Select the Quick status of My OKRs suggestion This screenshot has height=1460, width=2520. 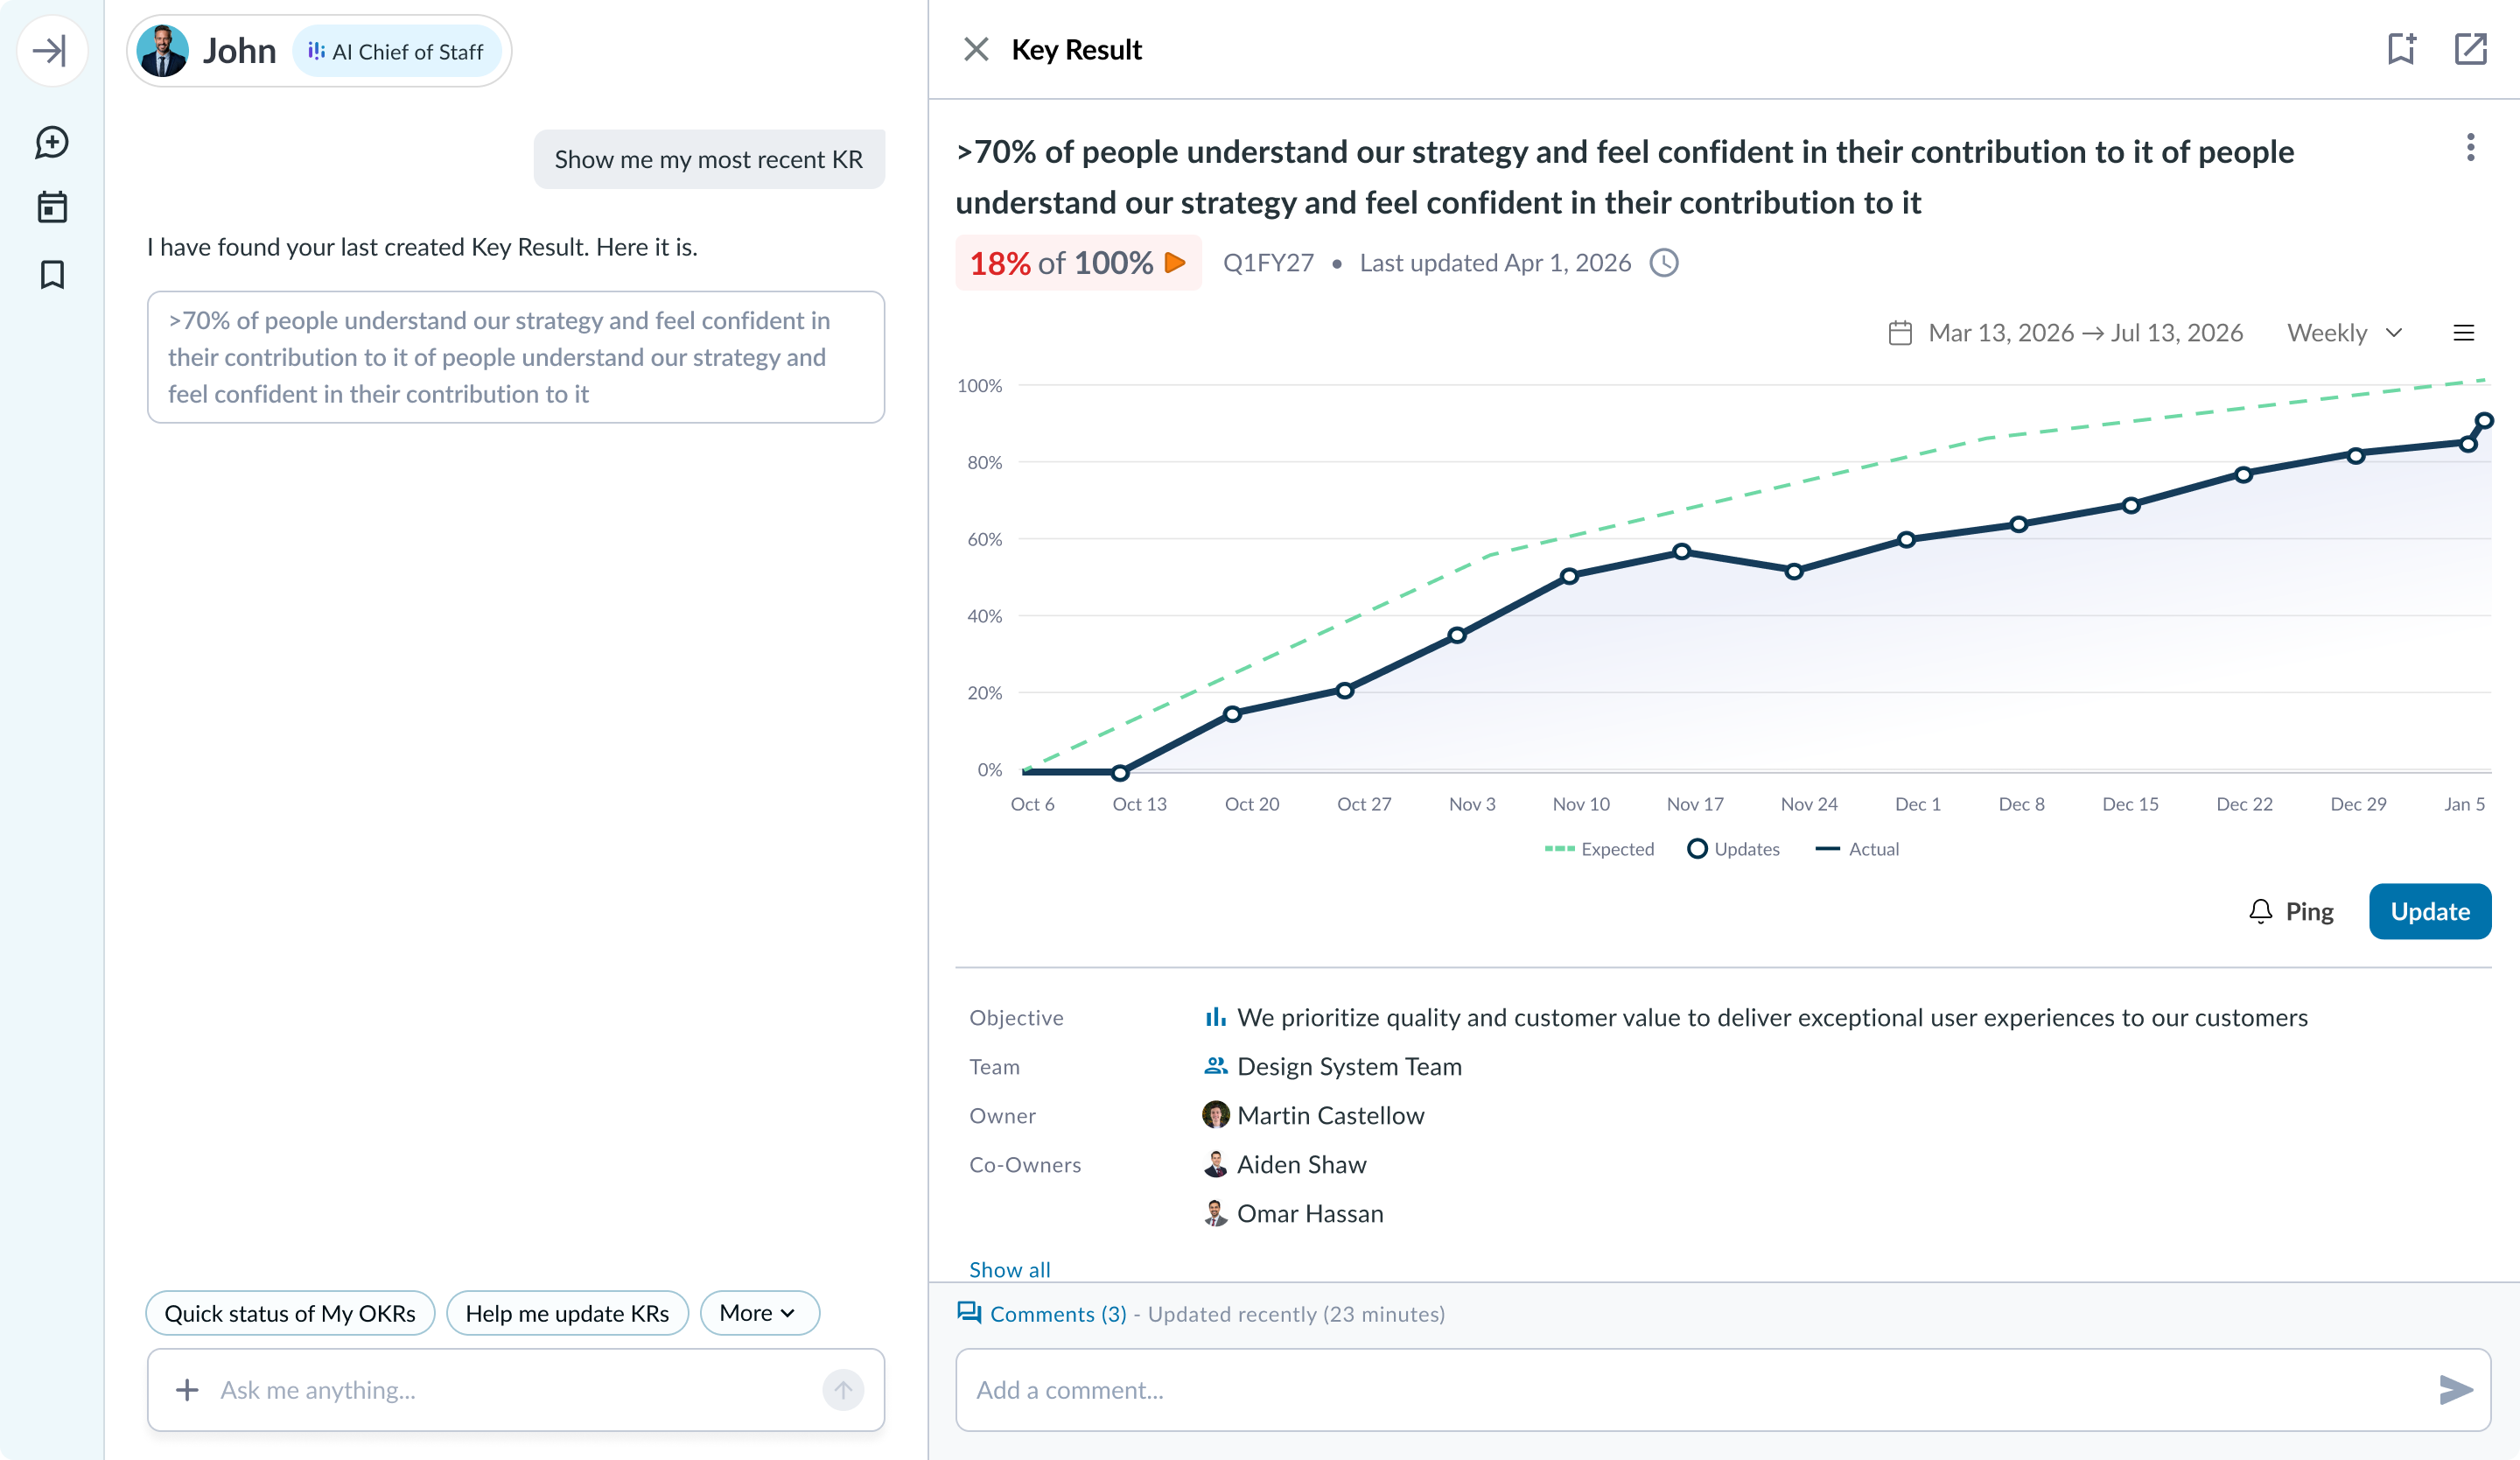coord(290,1313)
